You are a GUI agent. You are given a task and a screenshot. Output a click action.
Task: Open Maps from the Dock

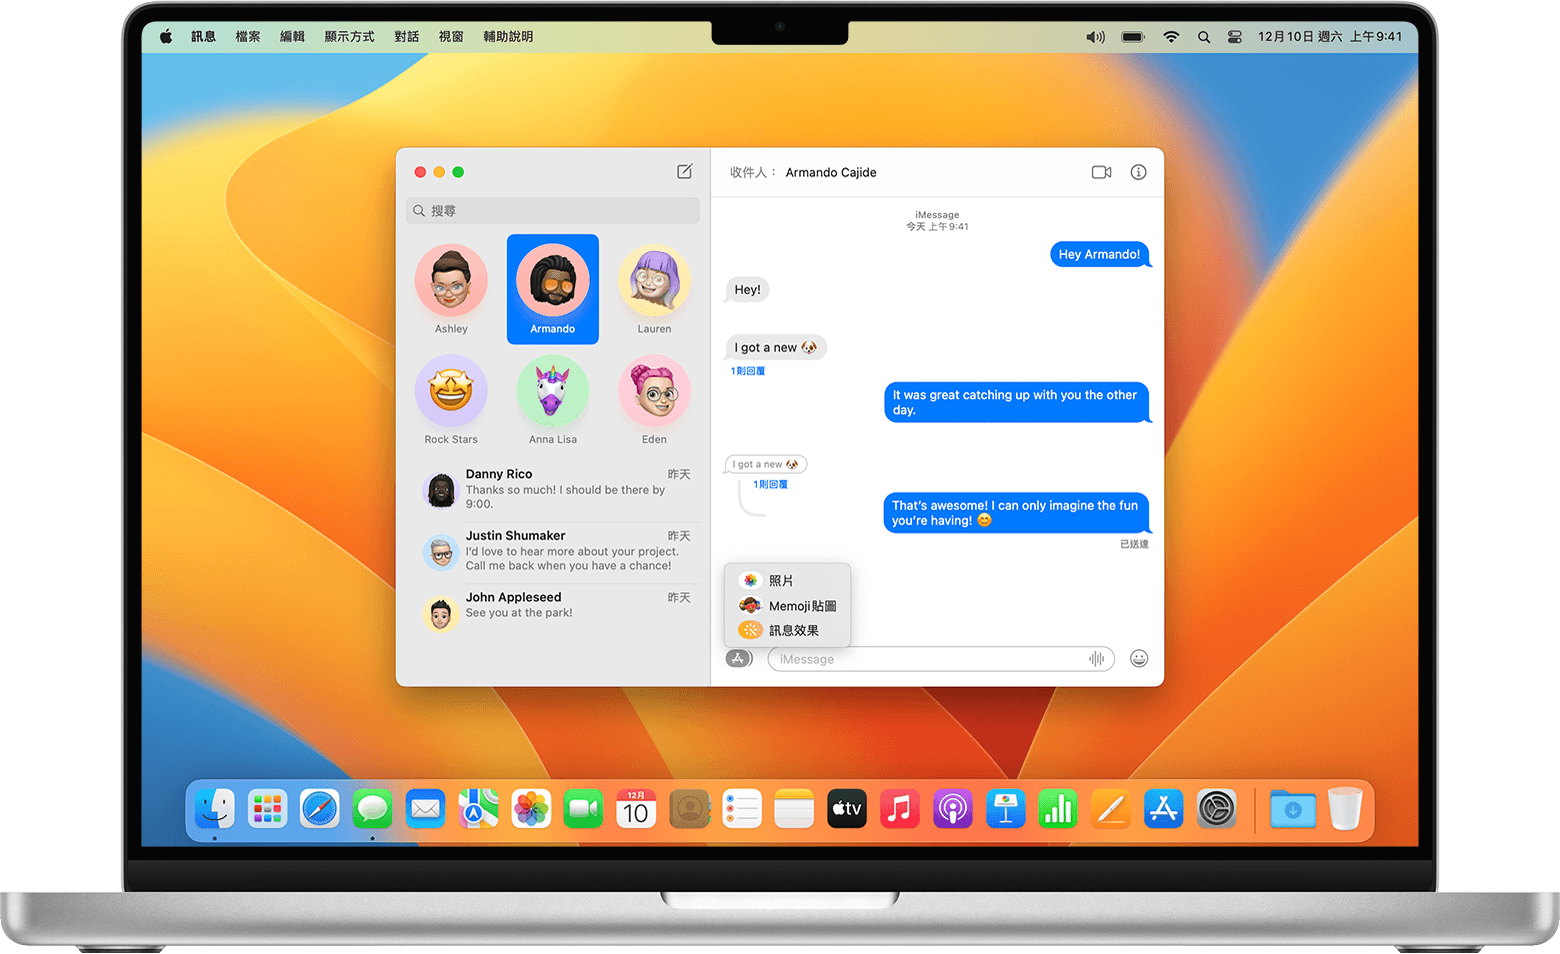(x=478, y=808)
